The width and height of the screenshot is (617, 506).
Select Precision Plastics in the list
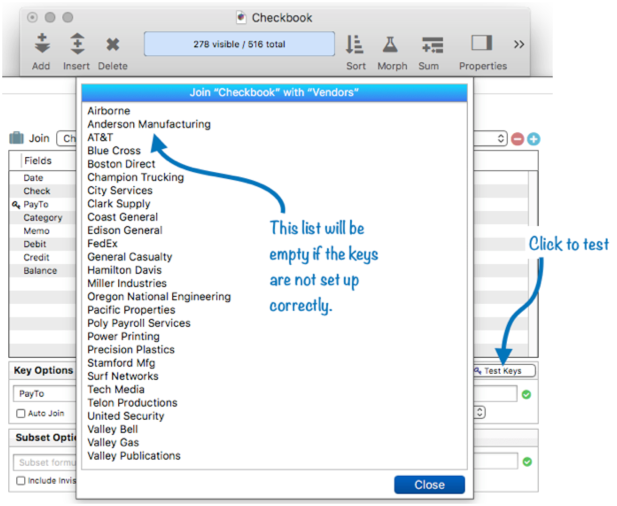click(131, 350)
